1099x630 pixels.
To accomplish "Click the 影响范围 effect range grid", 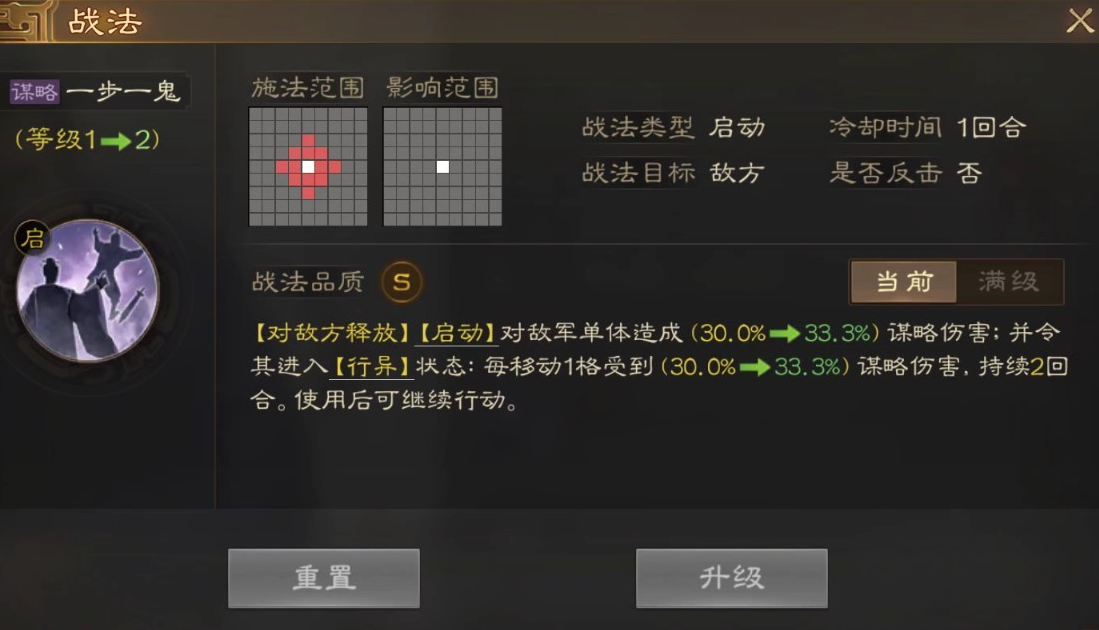I will point(442,167).
